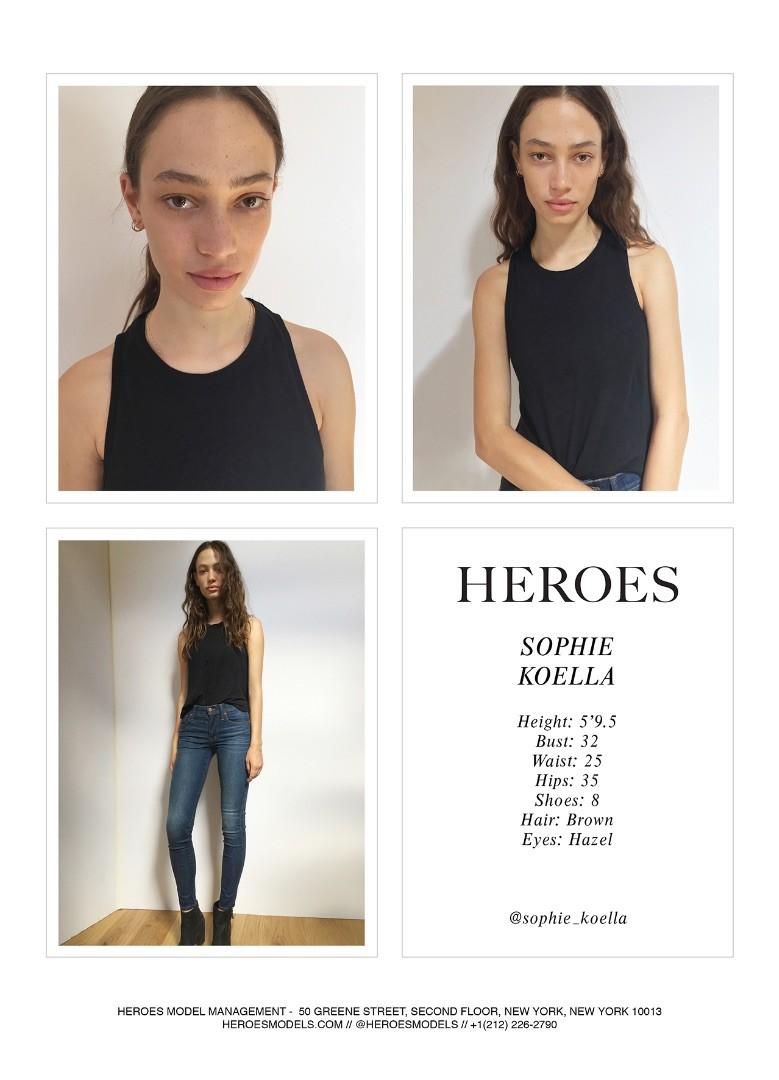Click the close-up headshot photo

point(211,288)
